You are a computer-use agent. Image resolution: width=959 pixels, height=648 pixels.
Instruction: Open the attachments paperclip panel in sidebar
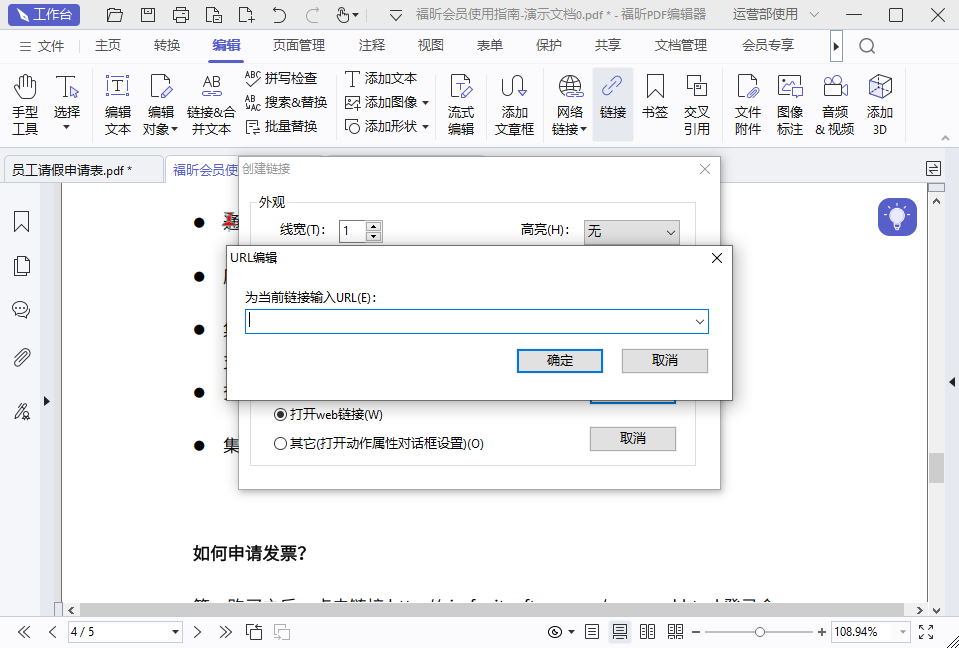click(21, 358)
